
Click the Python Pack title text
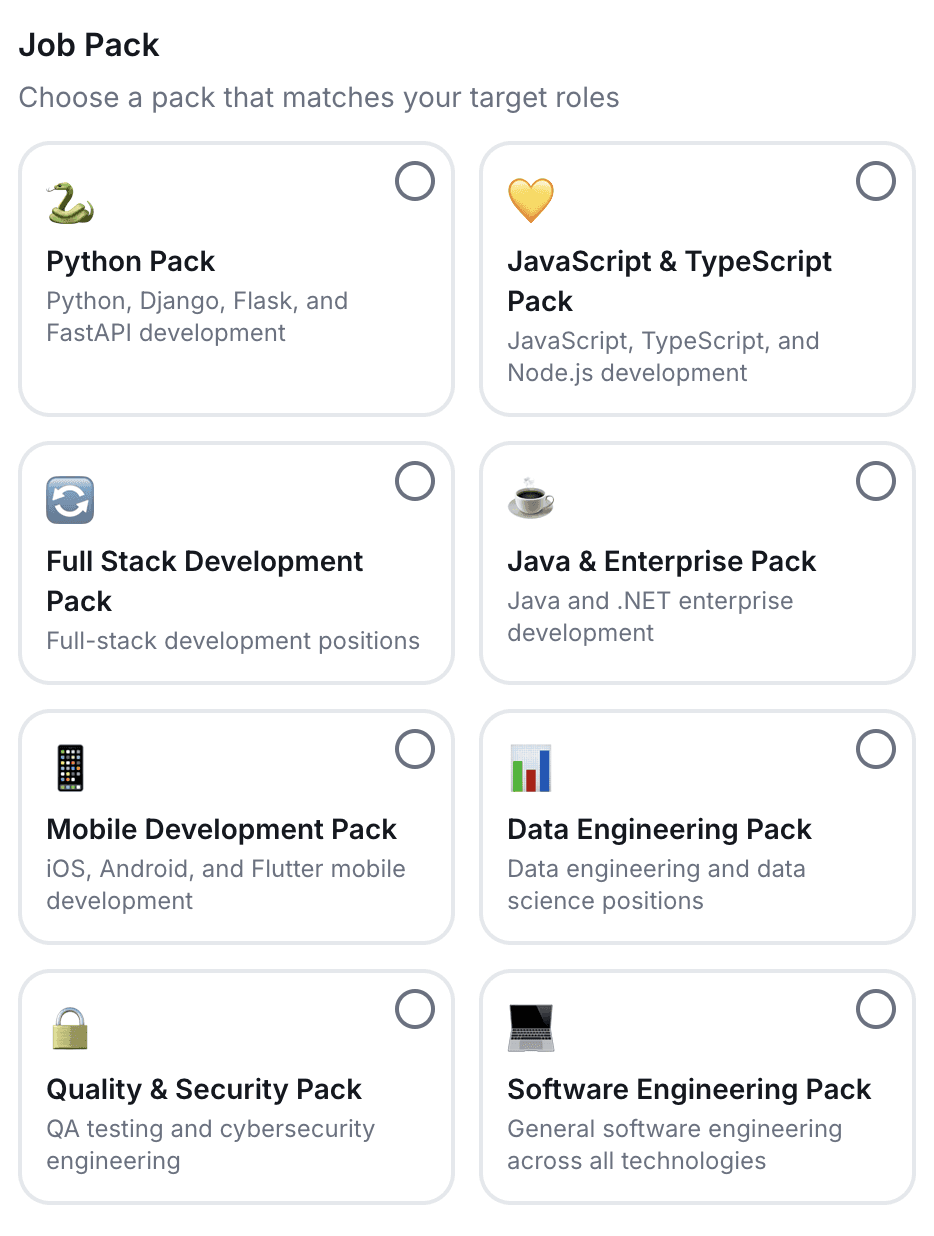tap(131, 262)
